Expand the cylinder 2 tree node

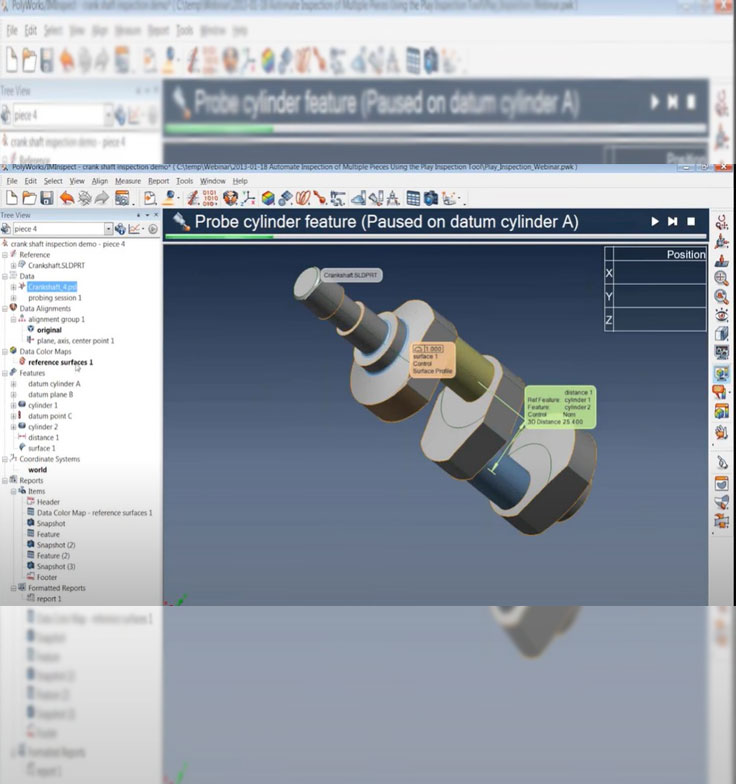[x=14, y=427]
